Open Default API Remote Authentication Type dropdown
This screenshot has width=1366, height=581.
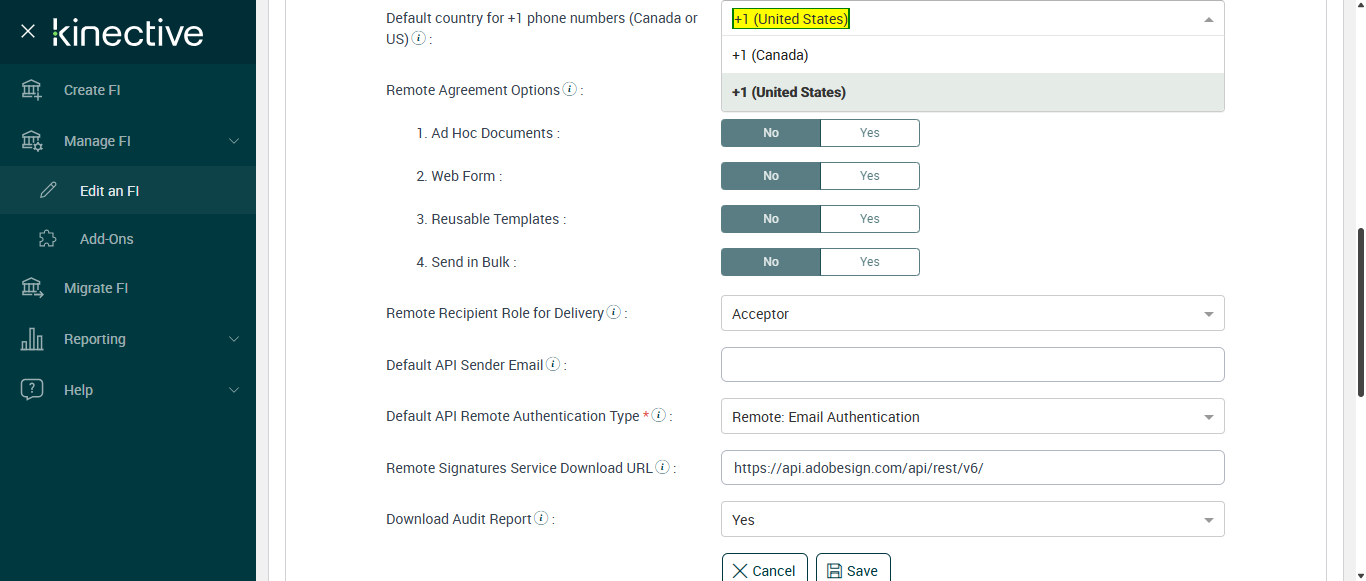pos(972,417)
